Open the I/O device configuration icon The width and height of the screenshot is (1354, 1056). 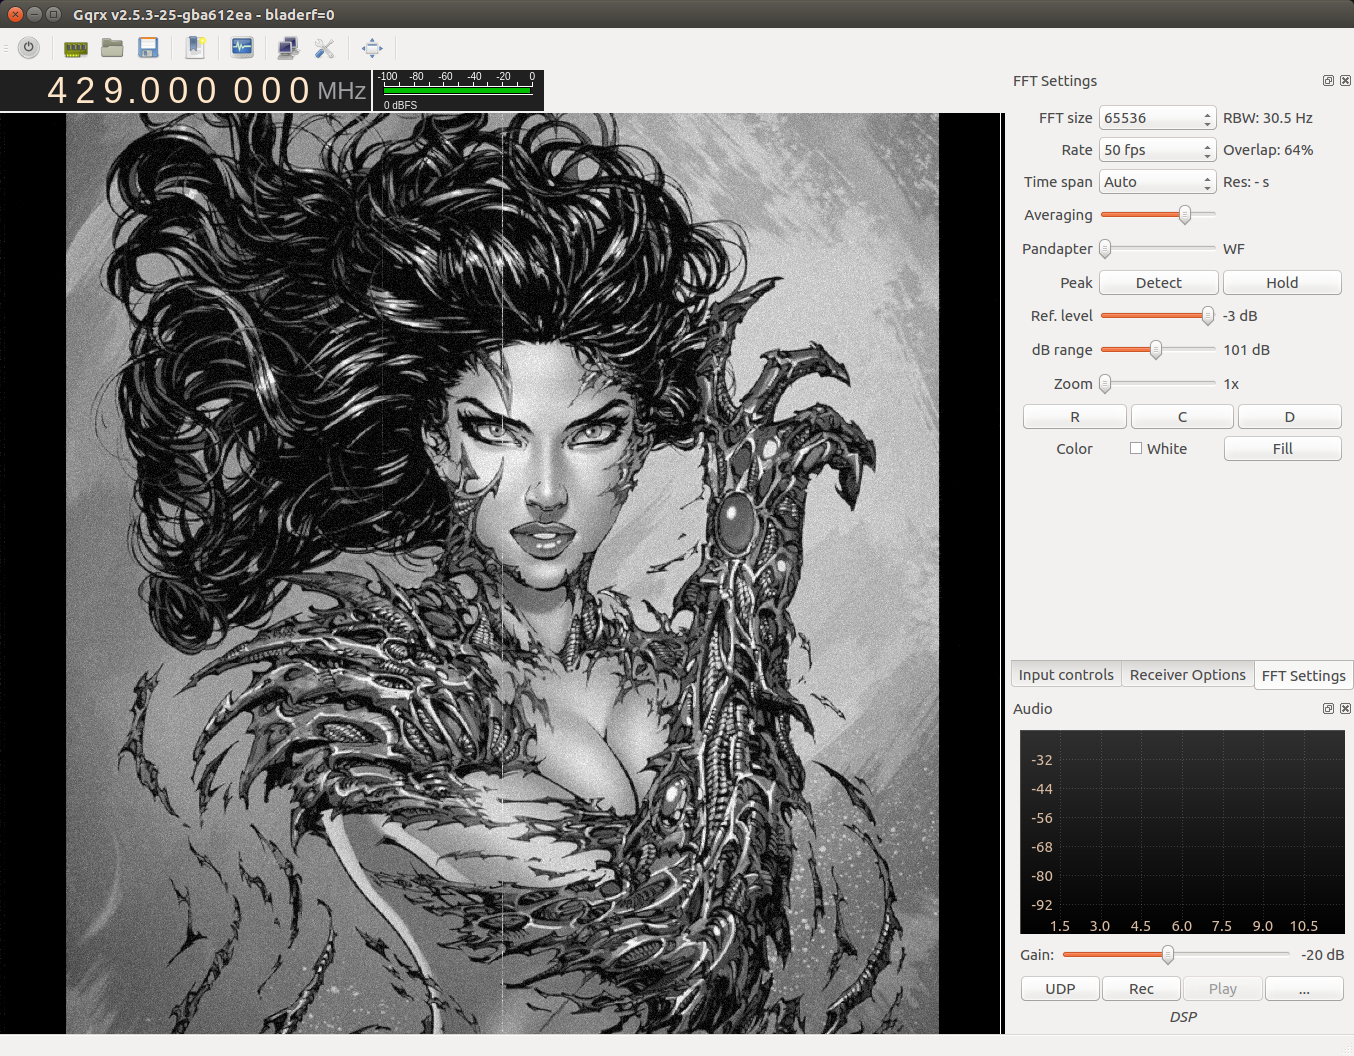tap(76, 48)
